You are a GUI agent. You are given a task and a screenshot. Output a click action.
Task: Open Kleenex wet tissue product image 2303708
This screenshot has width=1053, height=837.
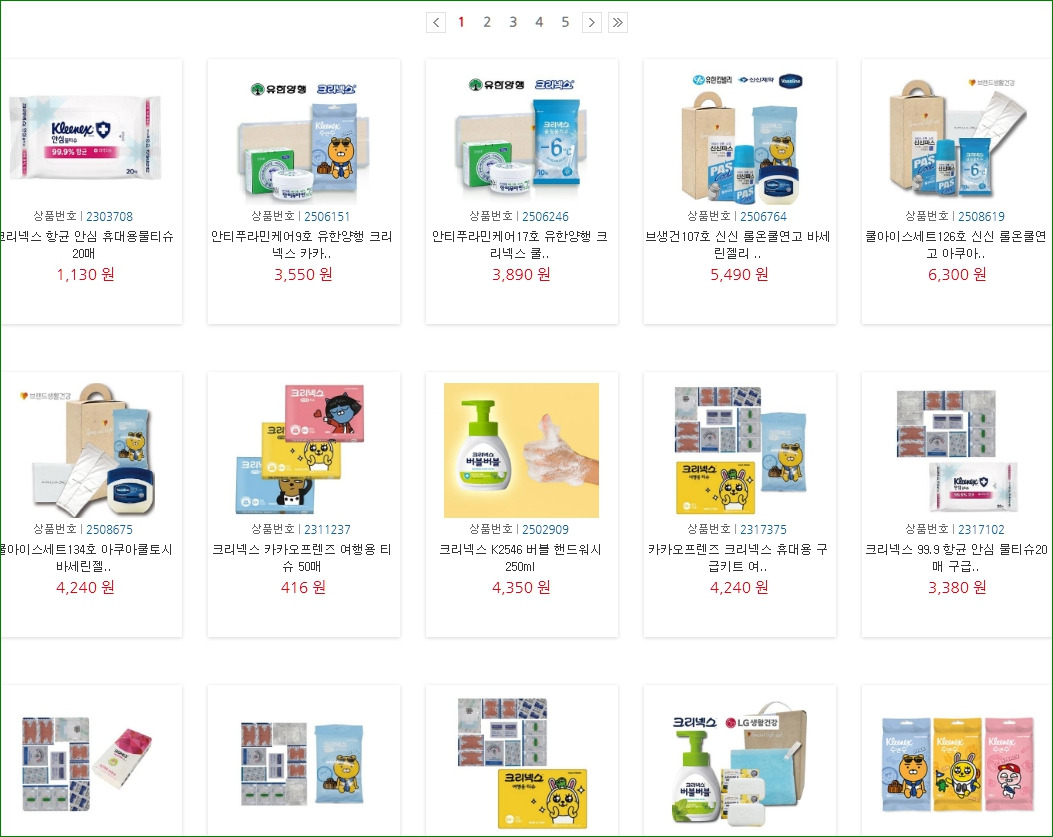tap(85, 138)
